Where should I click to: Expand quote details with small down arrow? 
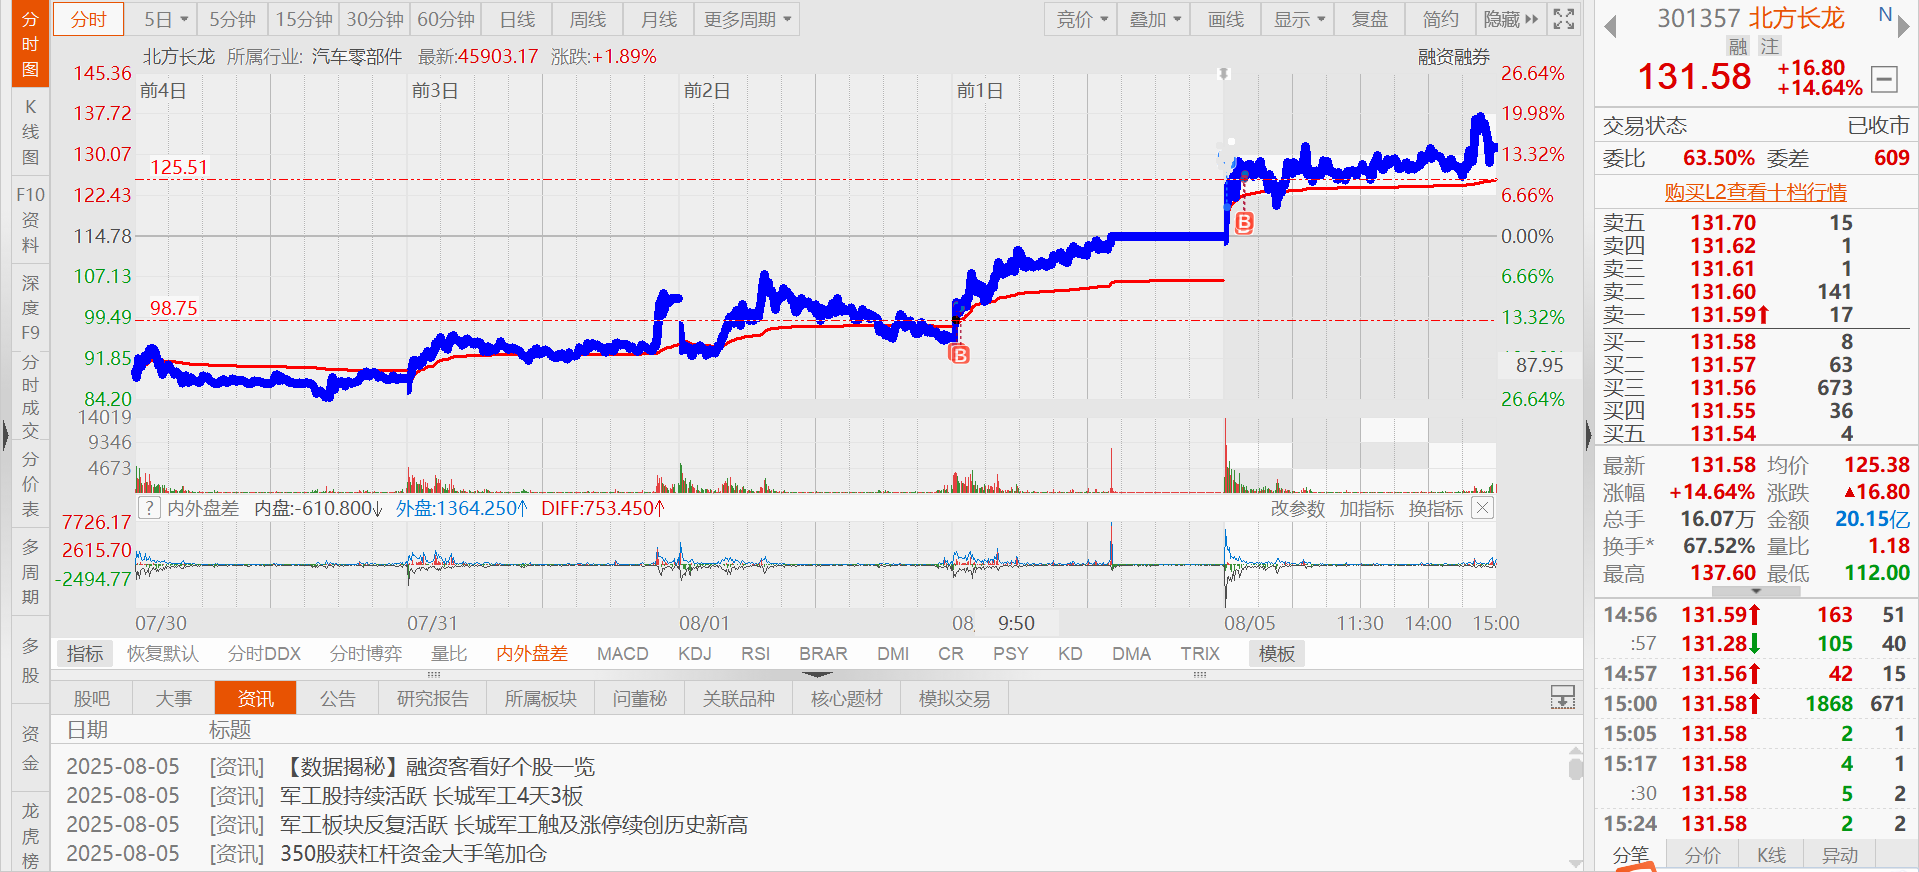[x=1756, y=591]
